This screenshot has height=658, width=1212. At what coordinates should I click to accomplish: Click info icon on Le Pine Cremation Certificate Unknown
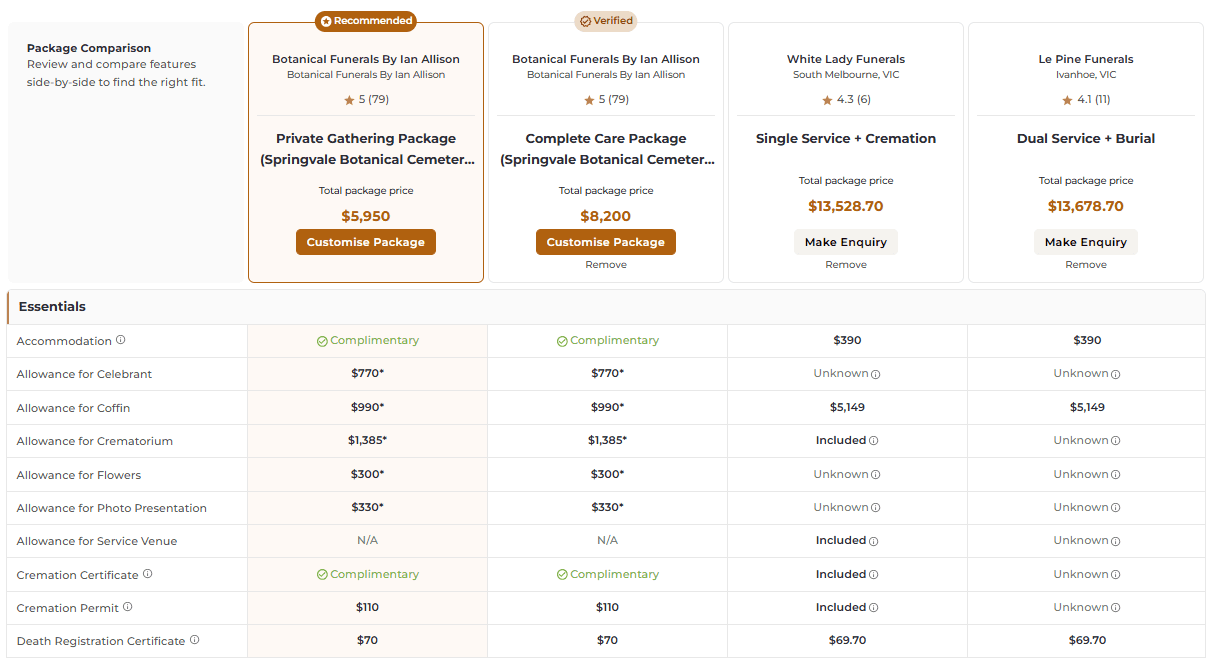(x=1115, y=575)
